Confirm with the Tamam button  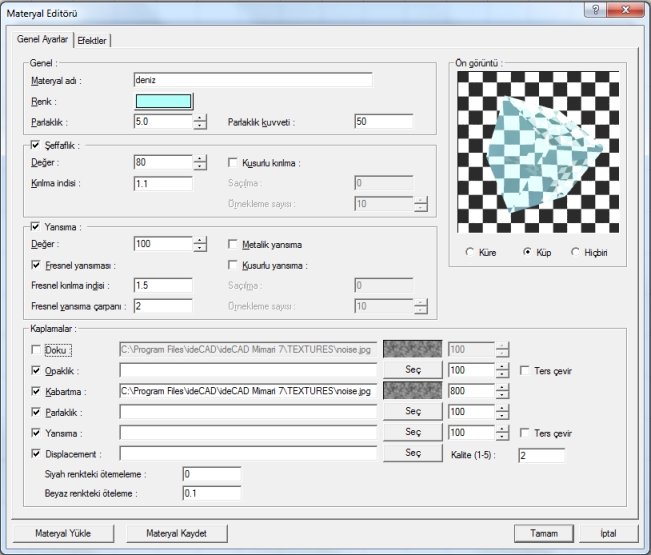click(543, 533)
